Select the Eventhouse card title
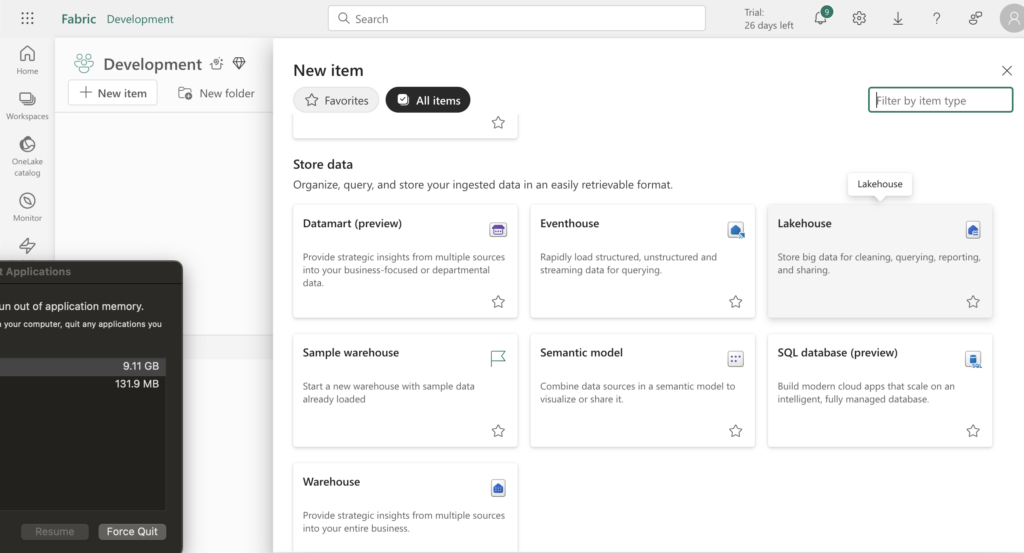 coord(569,223)
